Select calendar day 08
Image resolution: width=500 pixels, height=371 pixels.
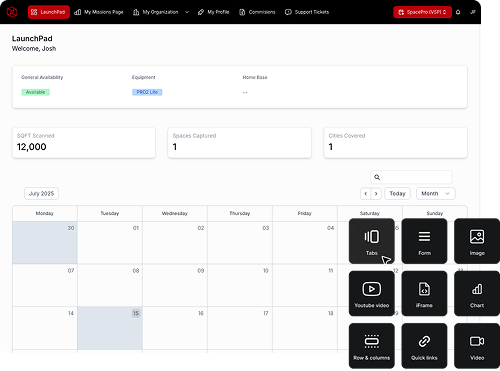pyautogui.click(x=110, y=285)
